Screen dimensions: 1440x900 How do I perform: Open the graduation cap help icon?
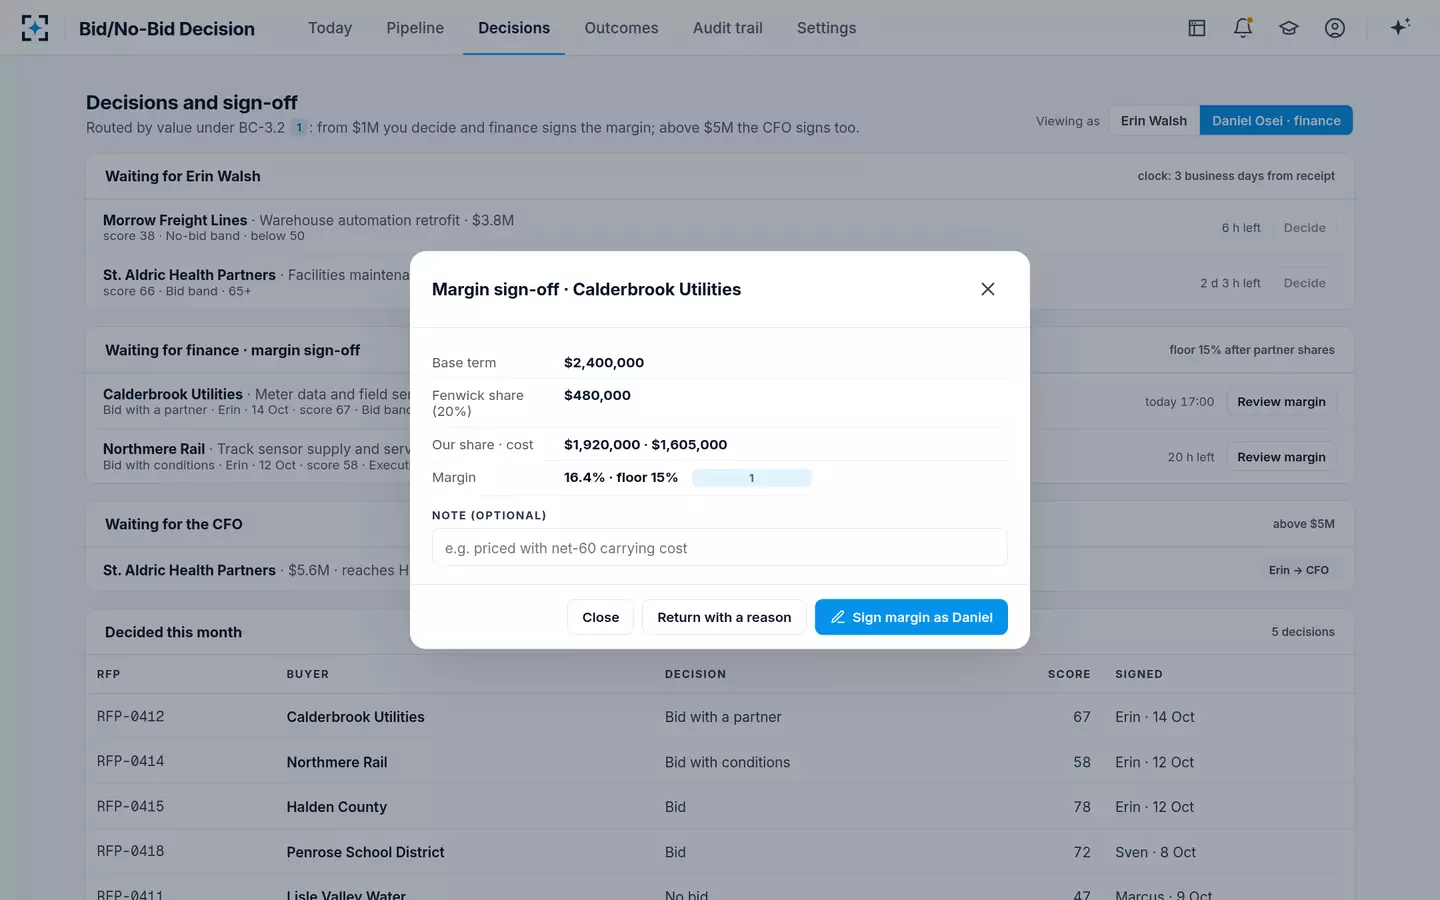(x=1289, y=28)
